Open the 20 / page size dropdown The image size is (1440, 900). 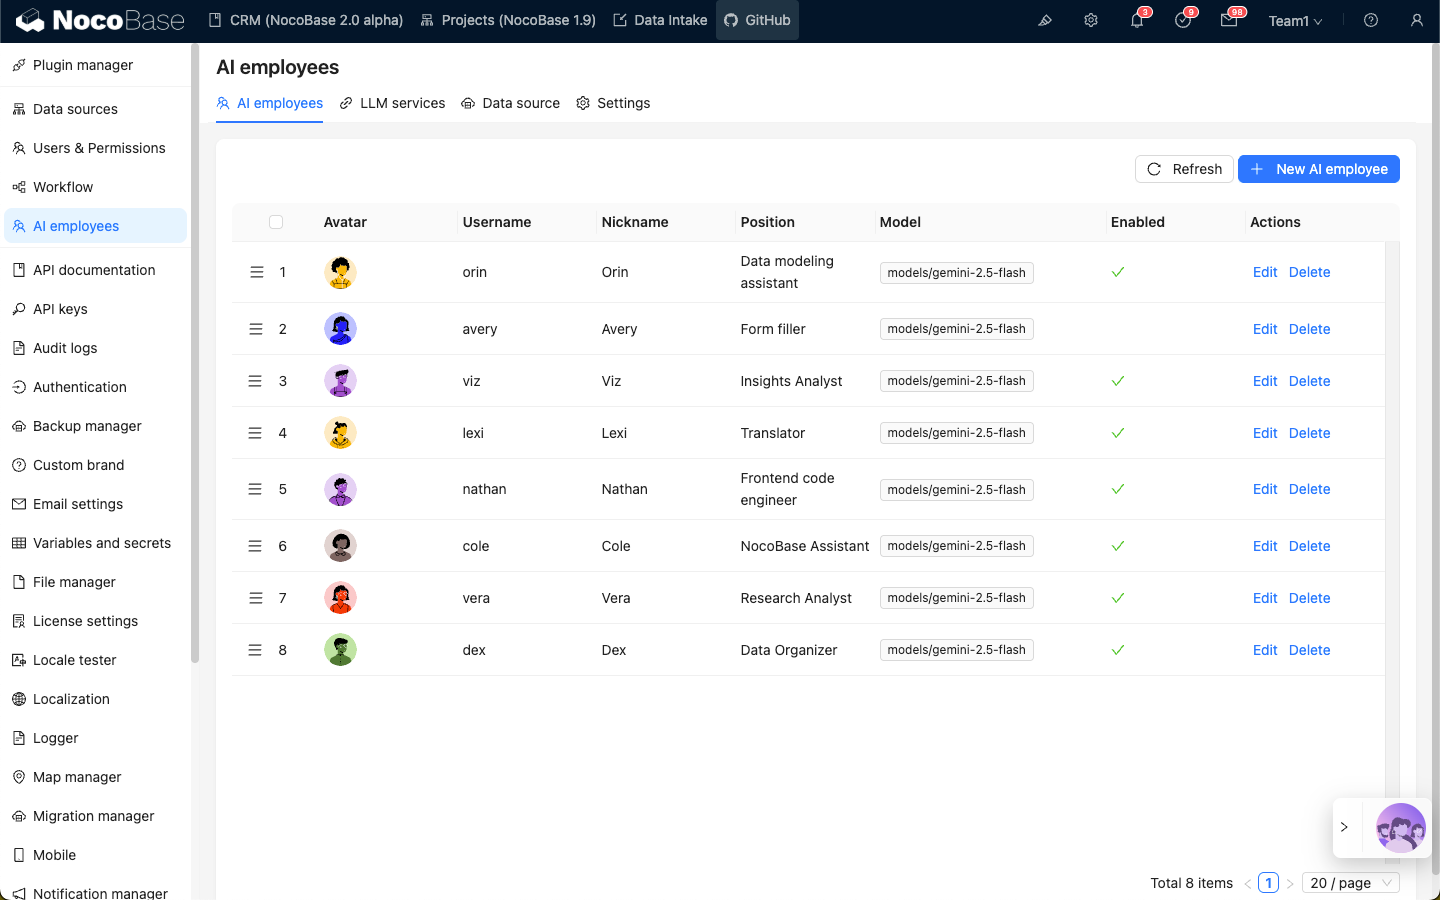click(x=1350, y=883)
